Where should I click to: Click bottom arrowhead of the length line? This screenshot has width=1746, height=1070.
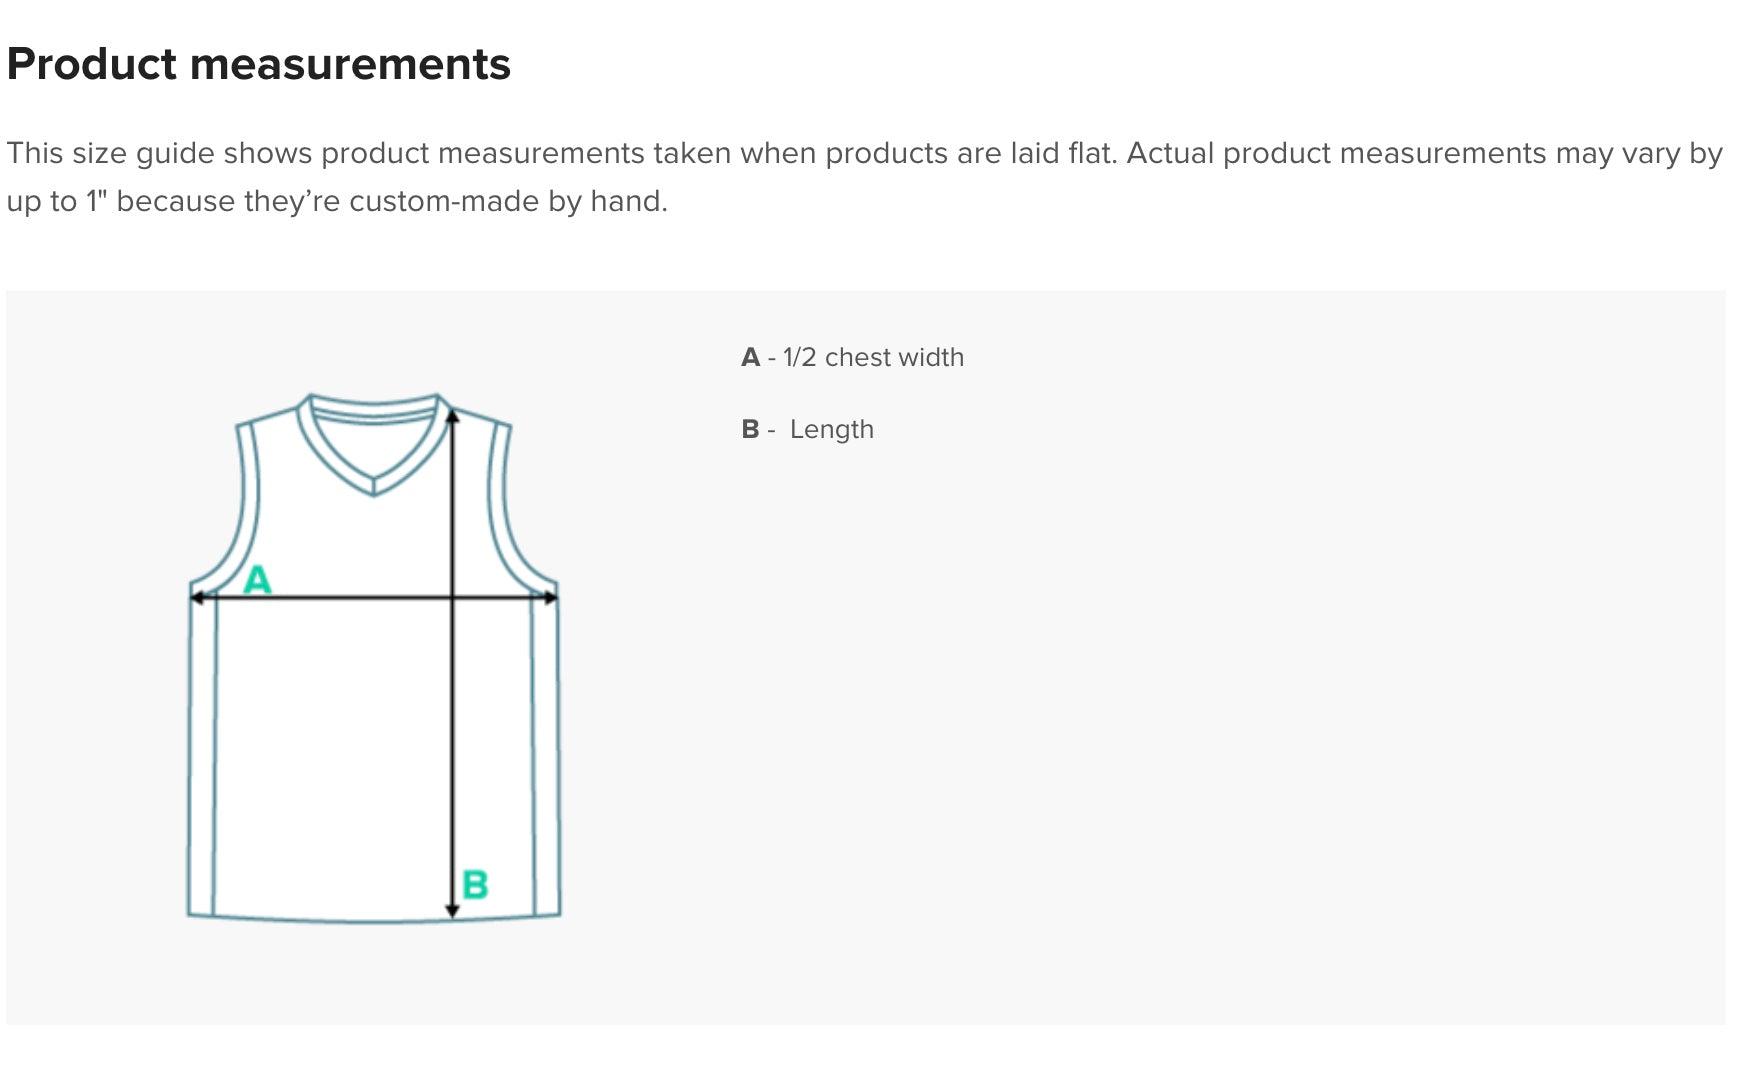coord(452,910)
